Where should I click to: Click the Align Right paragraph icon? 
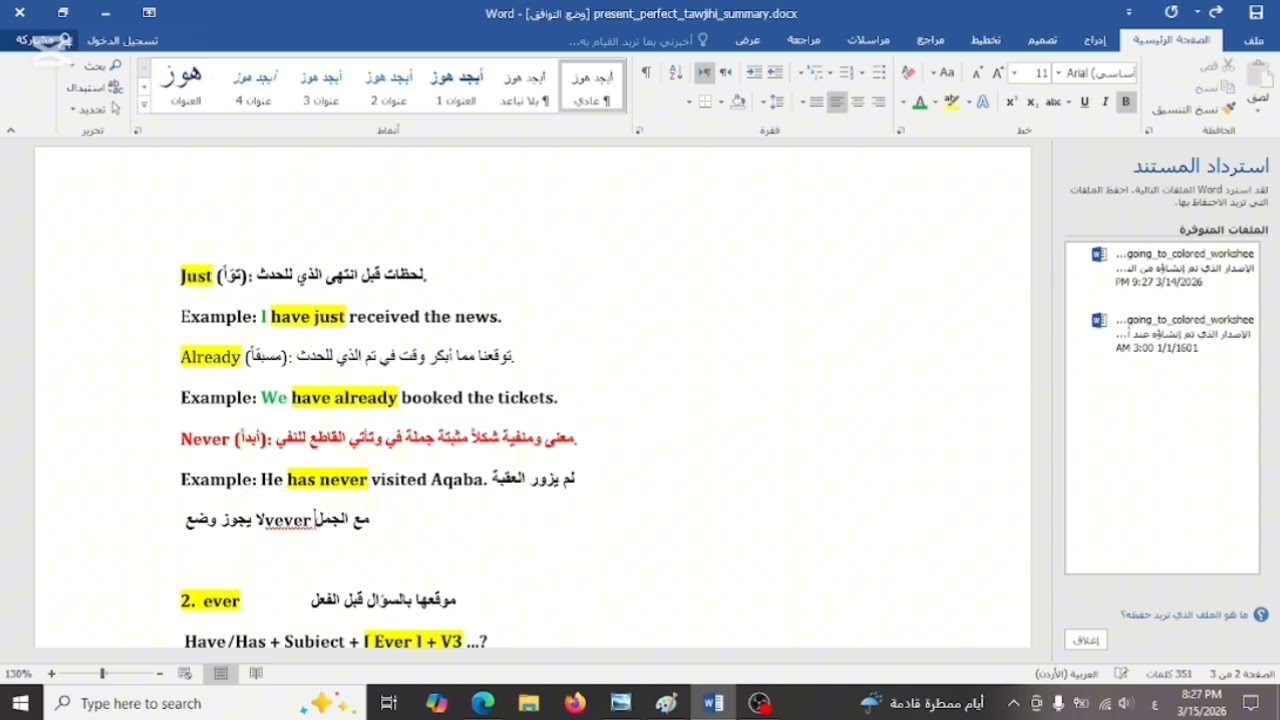(x=879, y=102)
